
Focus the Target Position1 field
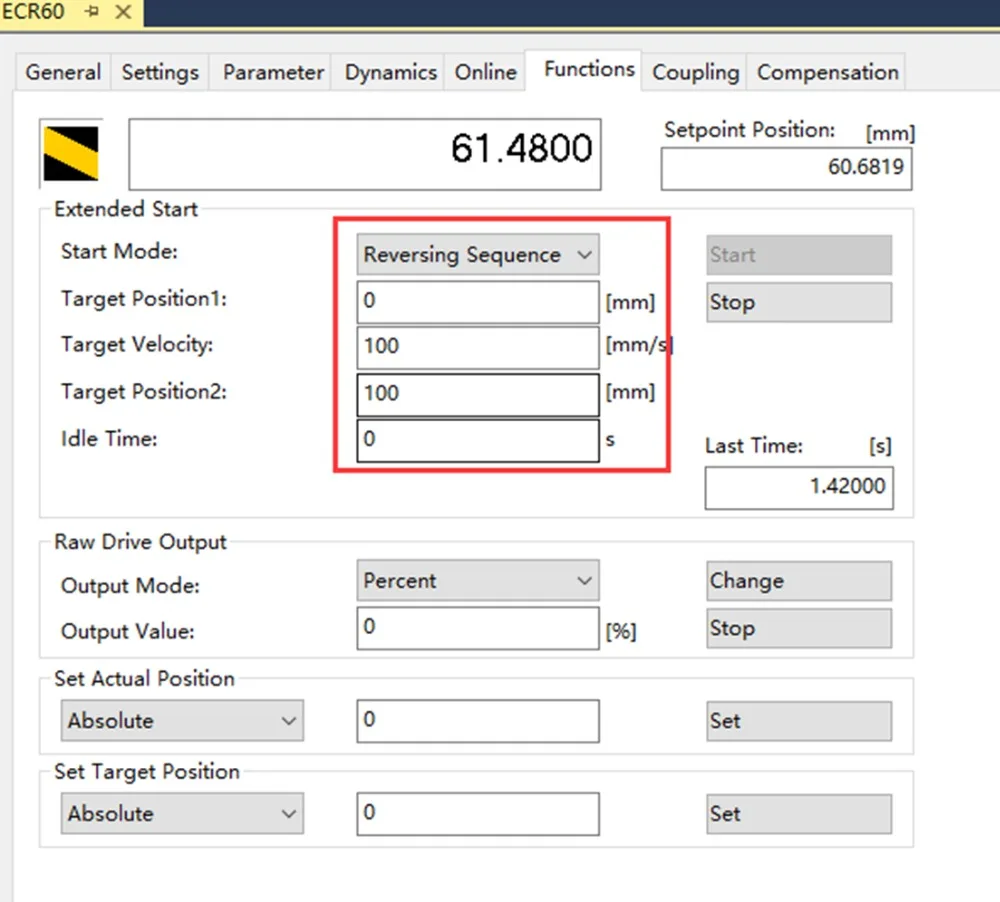pos(478,302)
